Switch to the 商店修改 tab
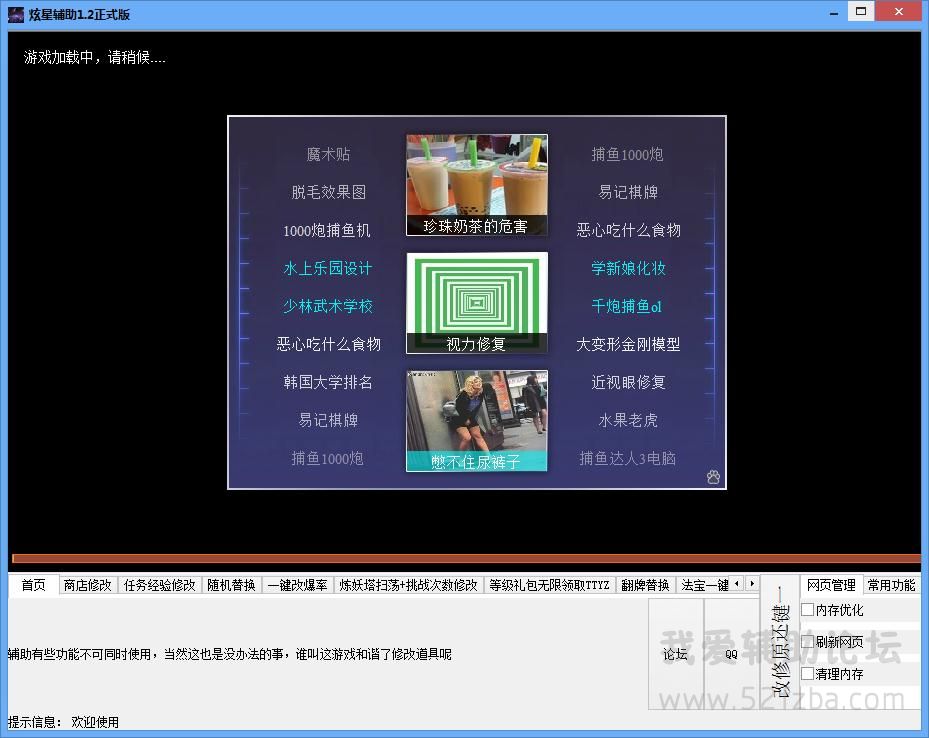This screenshot has width=929, height=738. coord(87,585)
